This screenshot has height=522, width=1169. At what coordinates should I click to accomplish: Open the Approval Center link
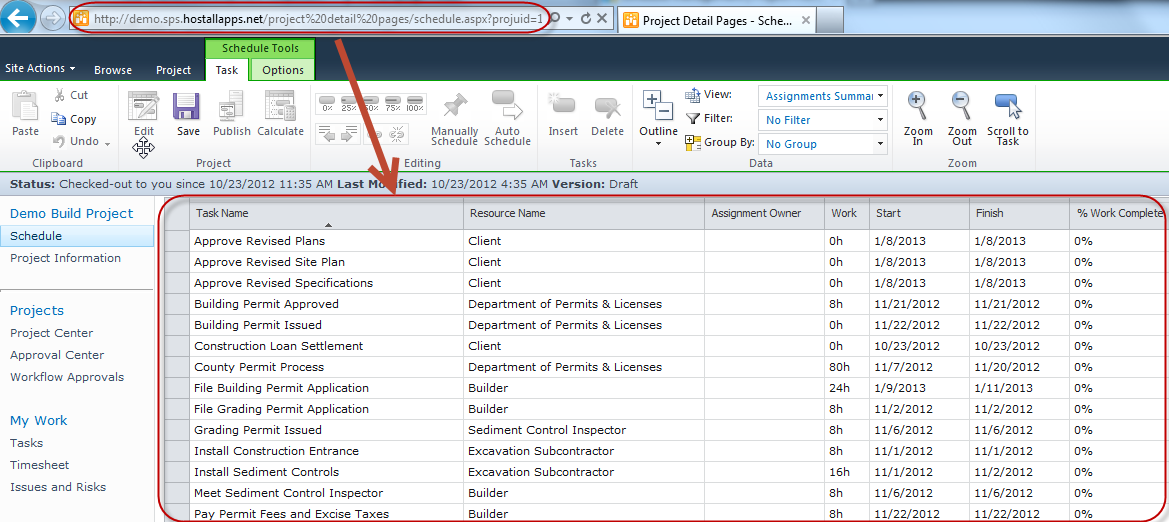[x=57, y=355]
